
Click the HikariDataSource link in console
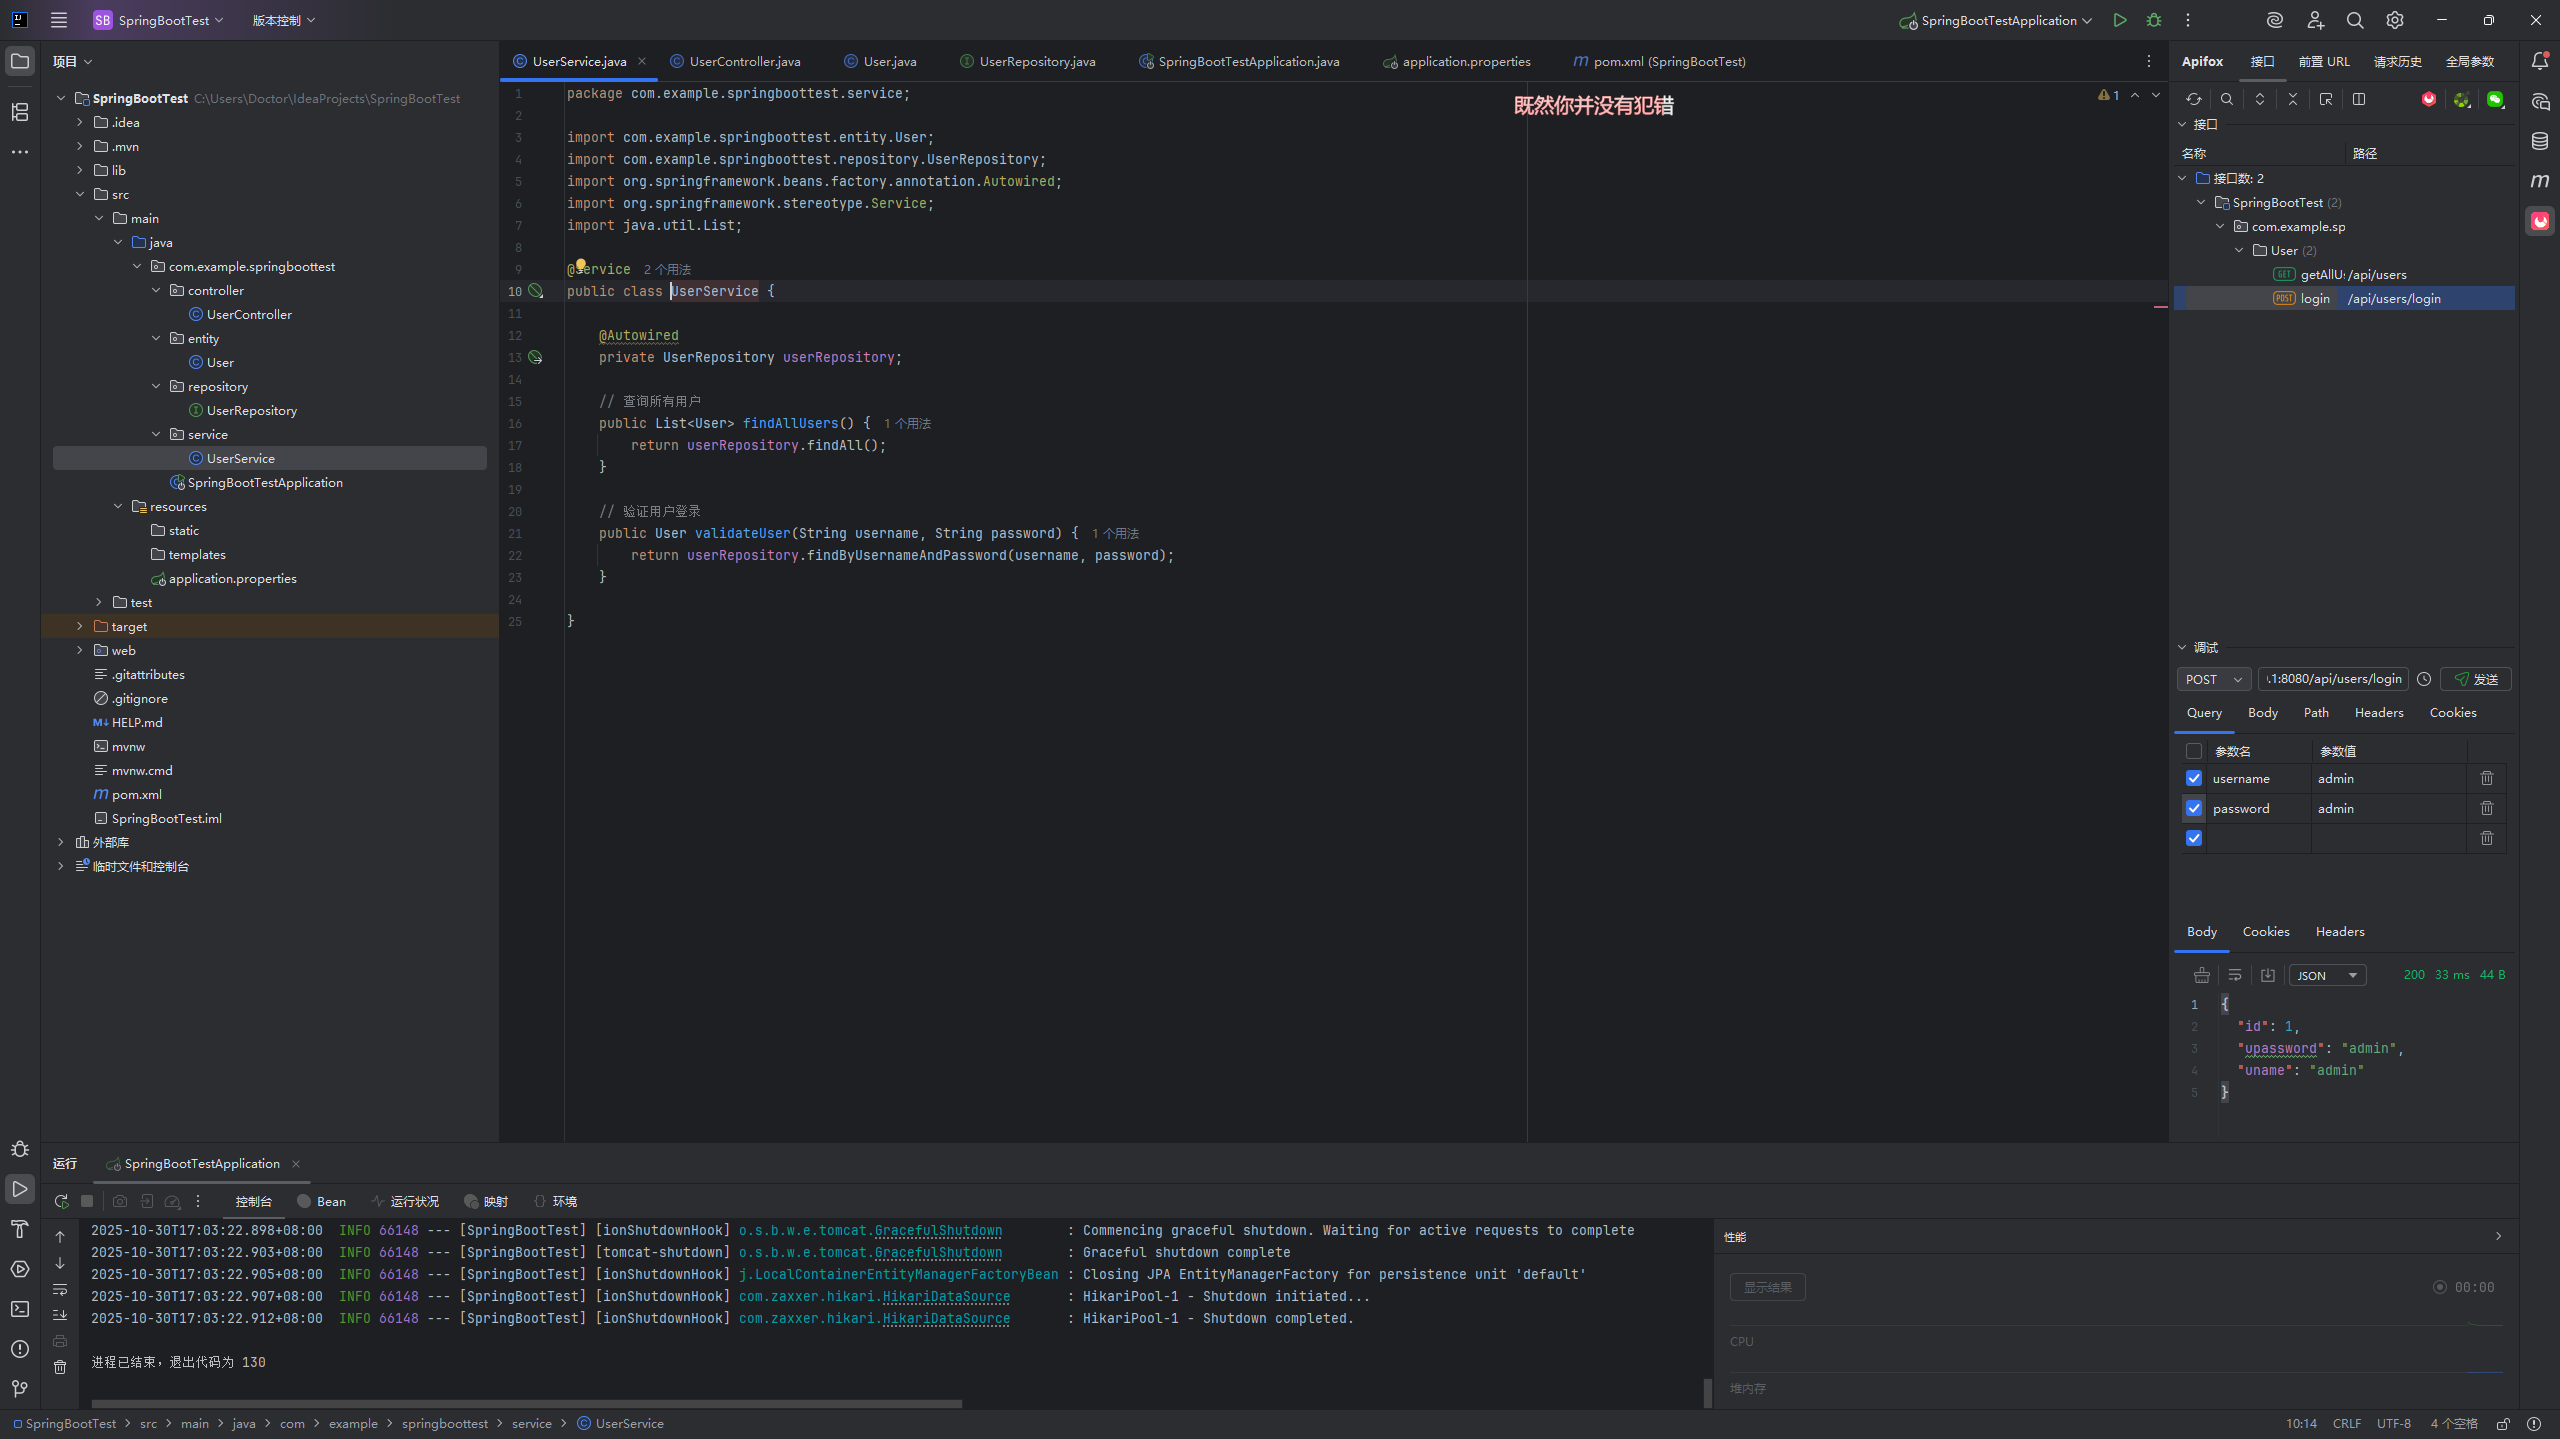(x=945, y=1296)
